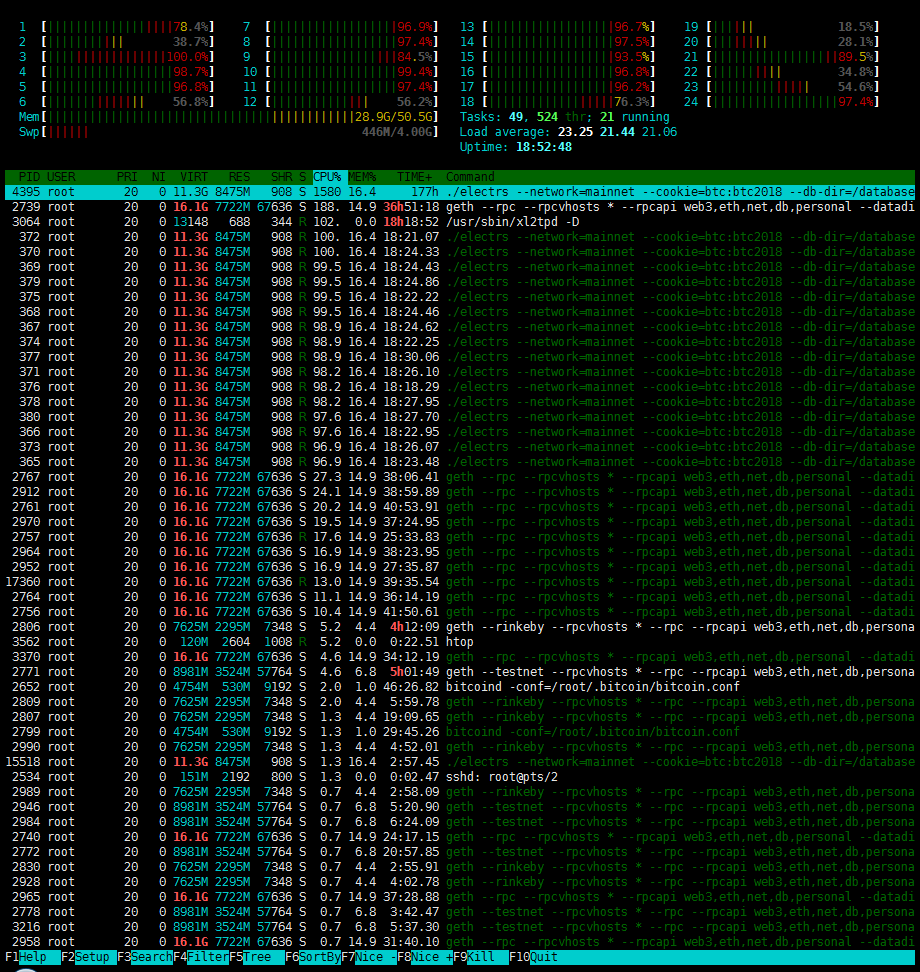This screenshot has width=920, height=972.
Task: Select the electrs thread row PID 365
Action: click(x=459, y=462)
